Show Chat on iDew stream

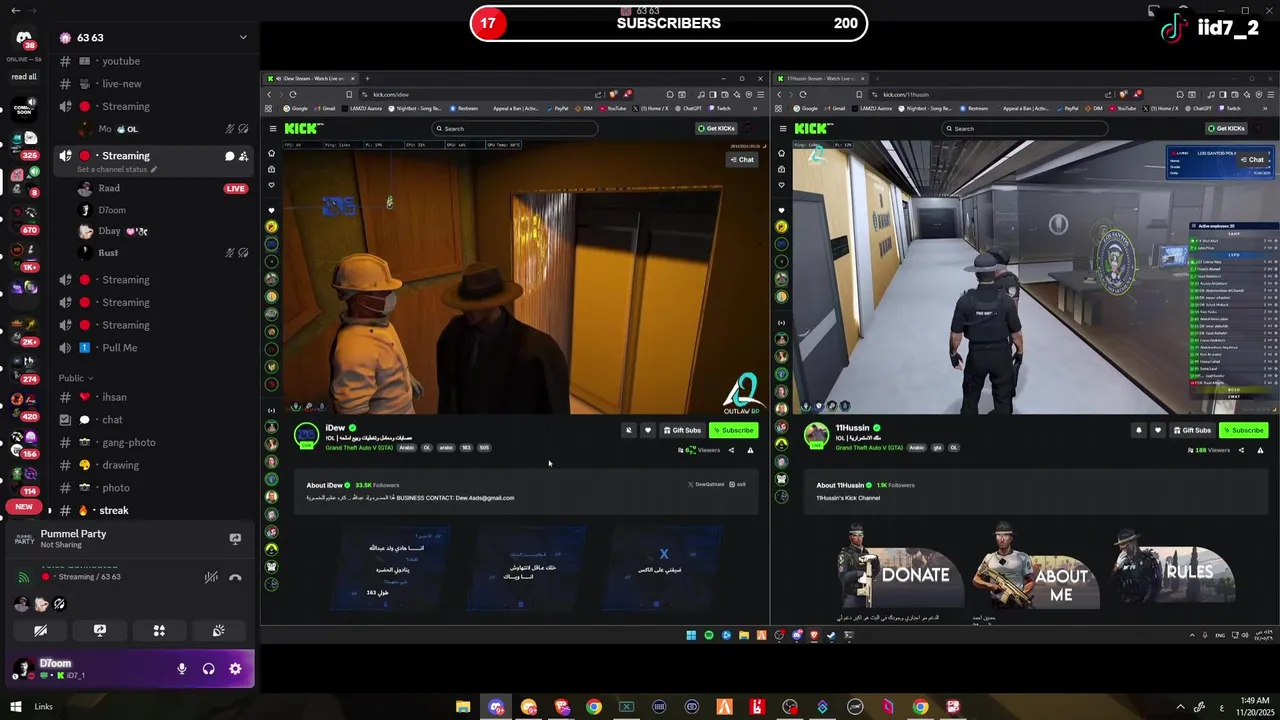click(742, 160)
